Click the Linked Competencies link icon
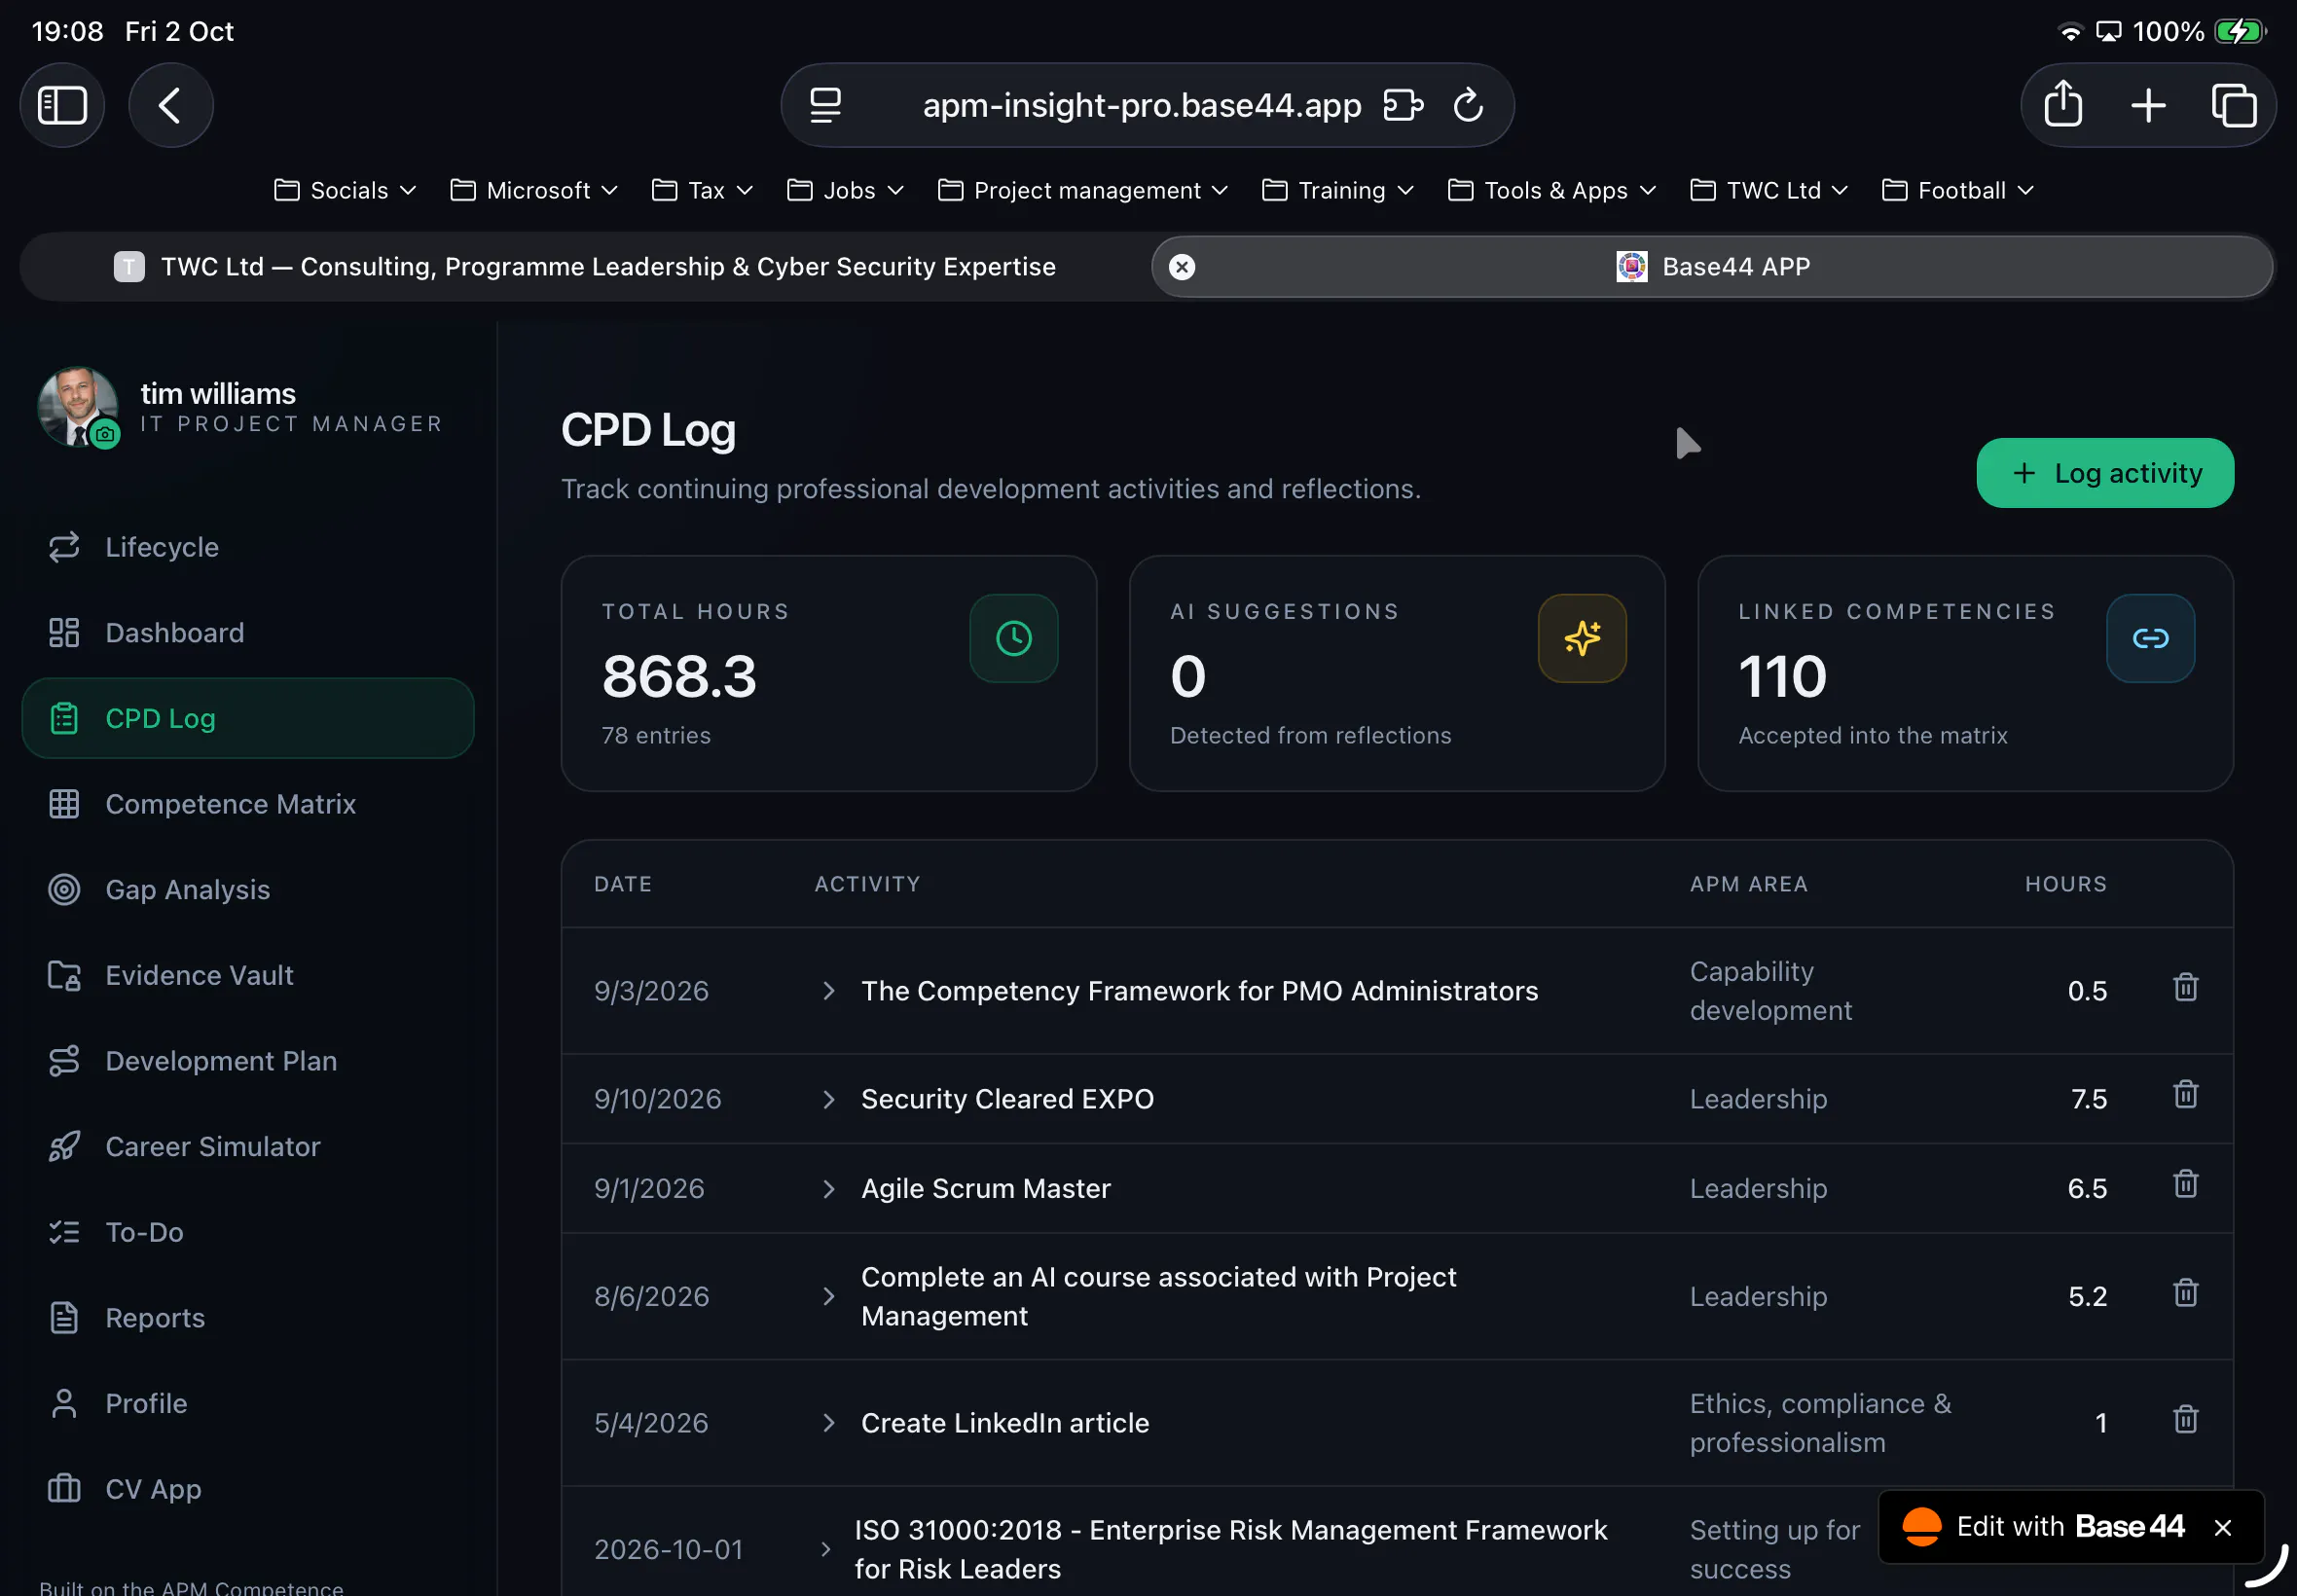Screen dimensions: 2297x1596 point(2150,639)
